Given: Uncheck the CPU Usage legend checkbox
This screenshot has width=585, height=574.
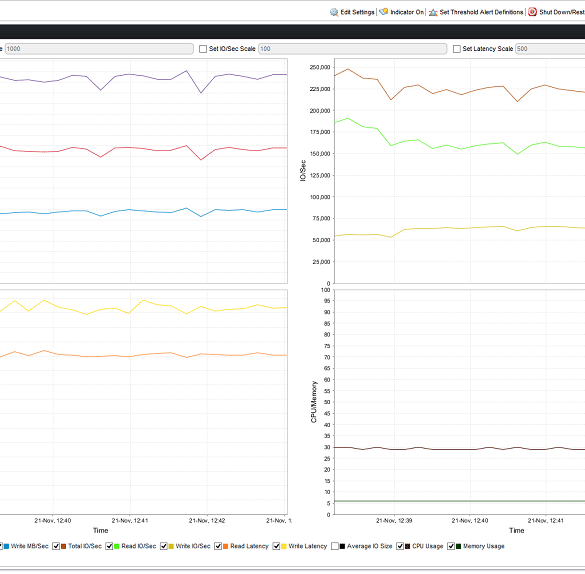Looking at the screenshot, I should (400, 547).
